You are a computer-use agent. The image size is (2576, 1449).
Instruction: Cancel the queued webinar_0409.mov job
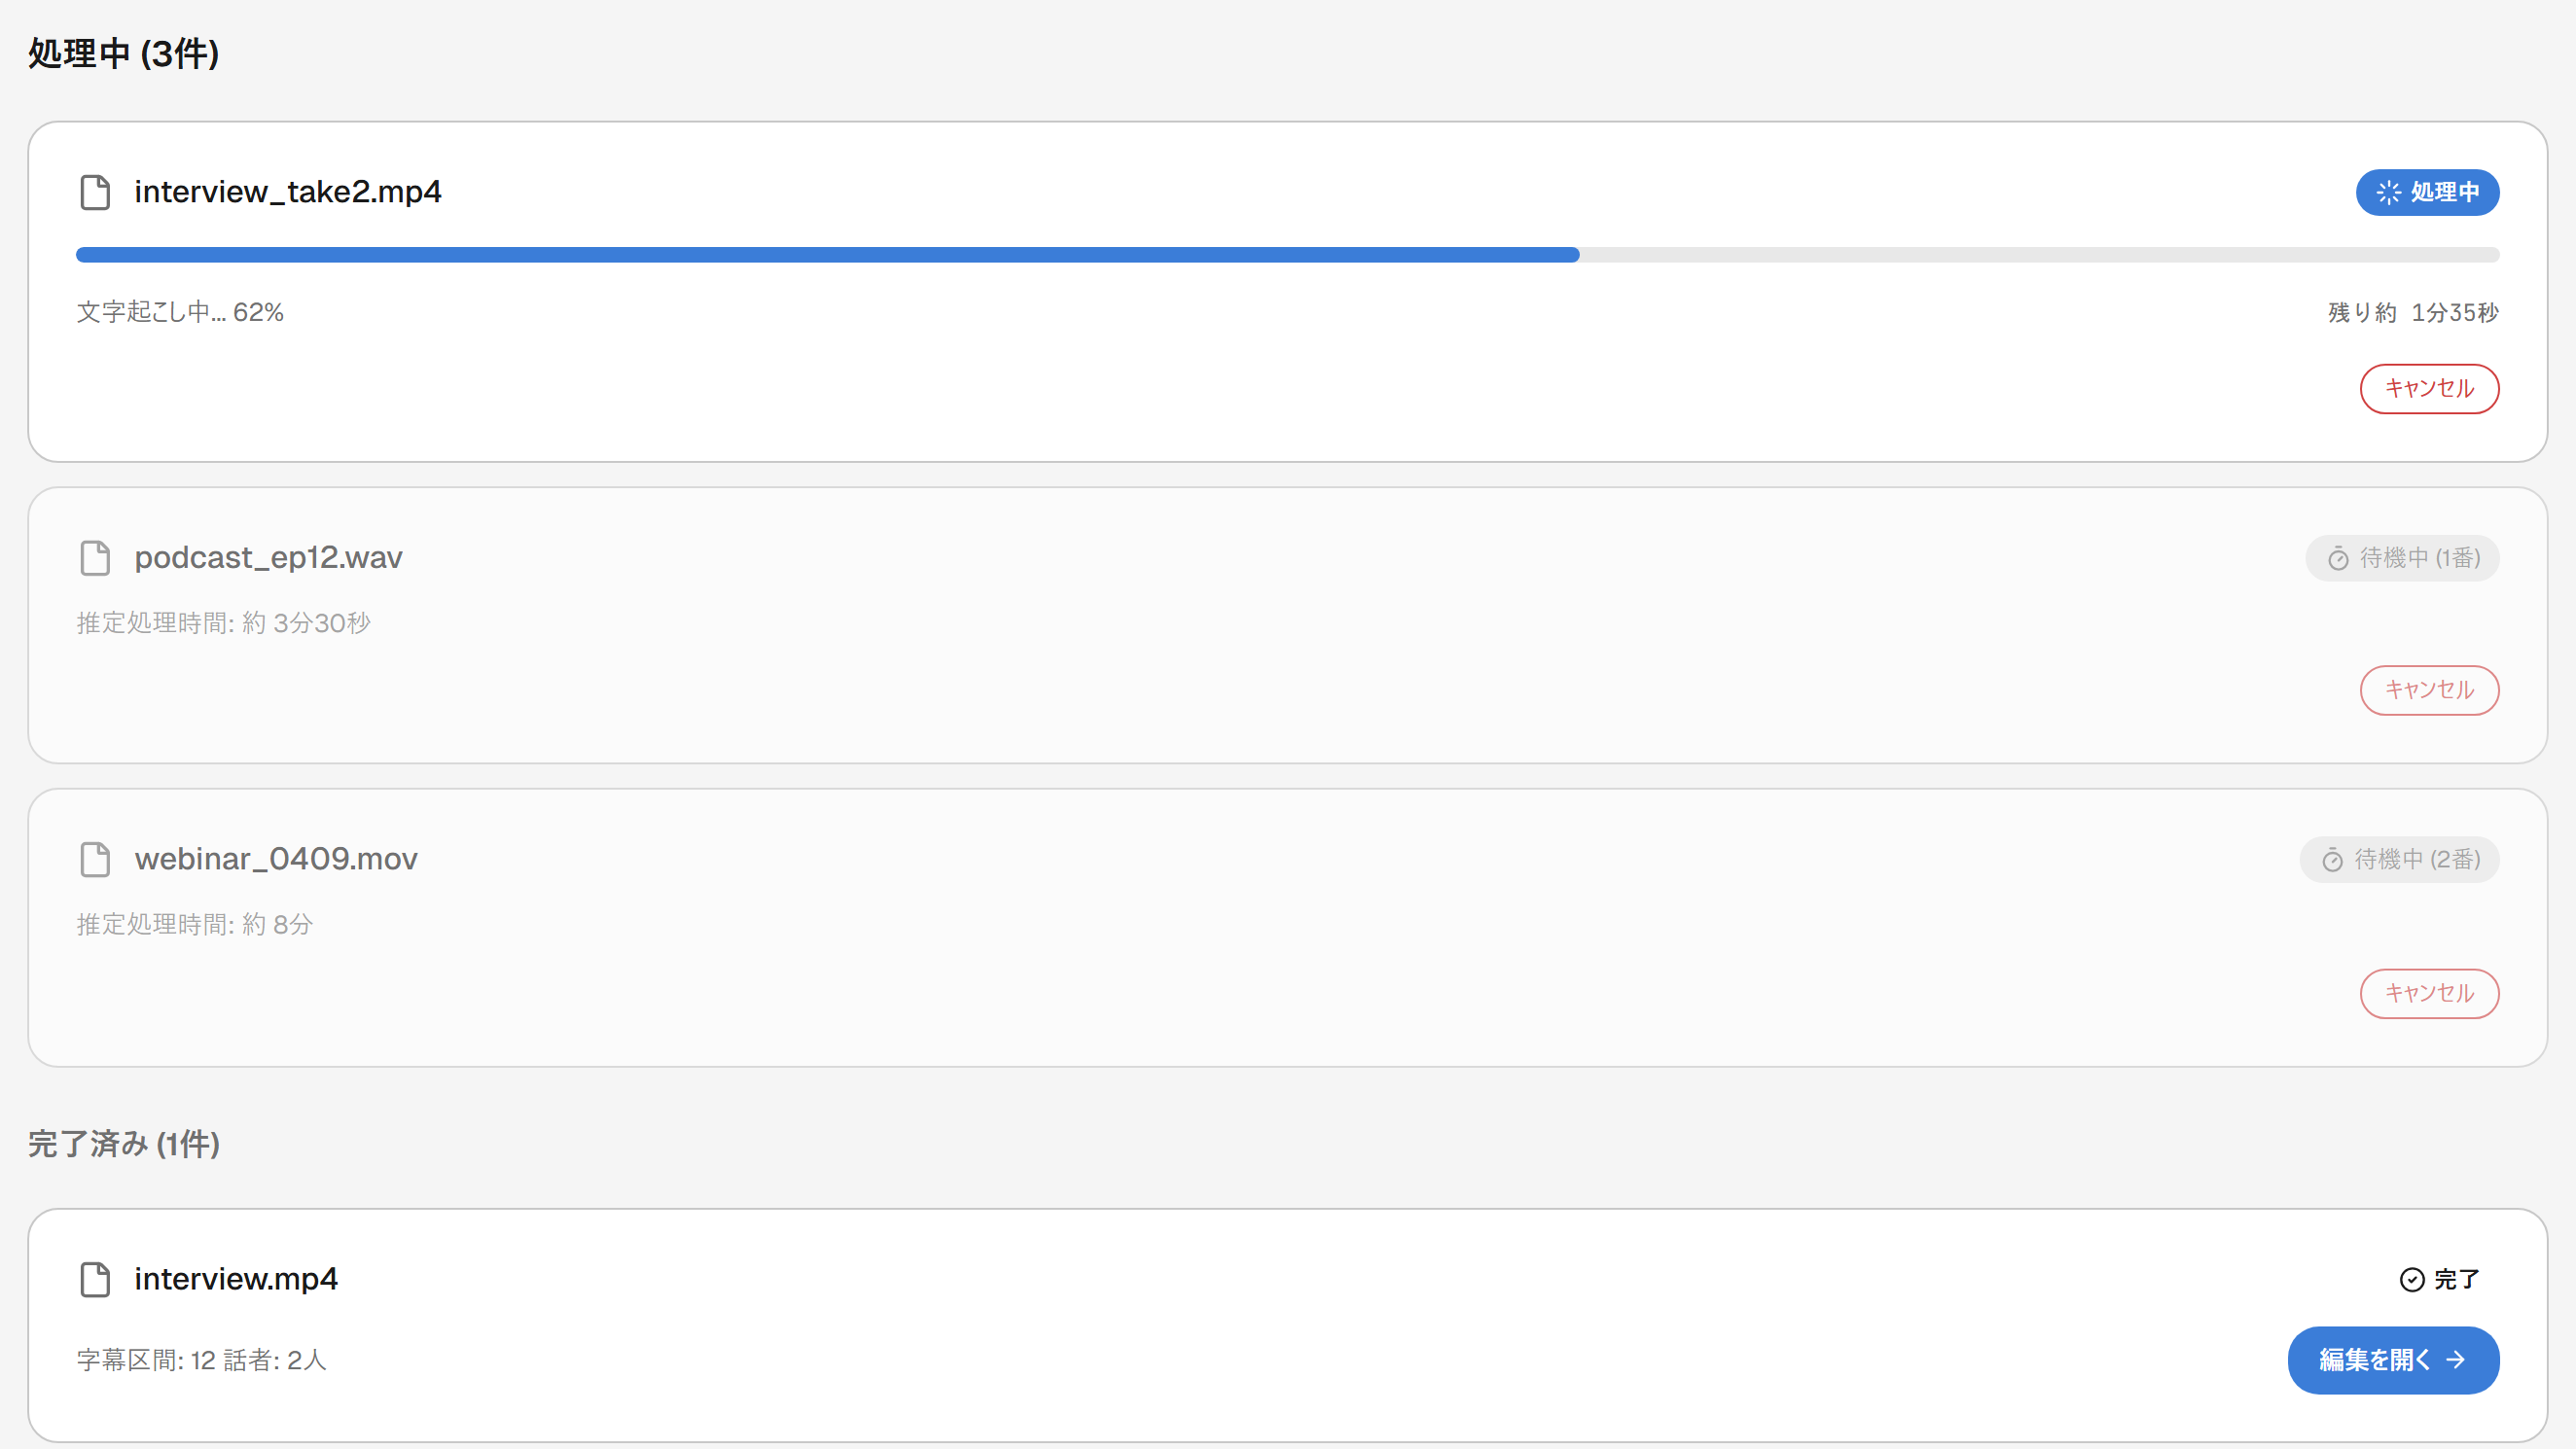click(x=2429, y=993)
